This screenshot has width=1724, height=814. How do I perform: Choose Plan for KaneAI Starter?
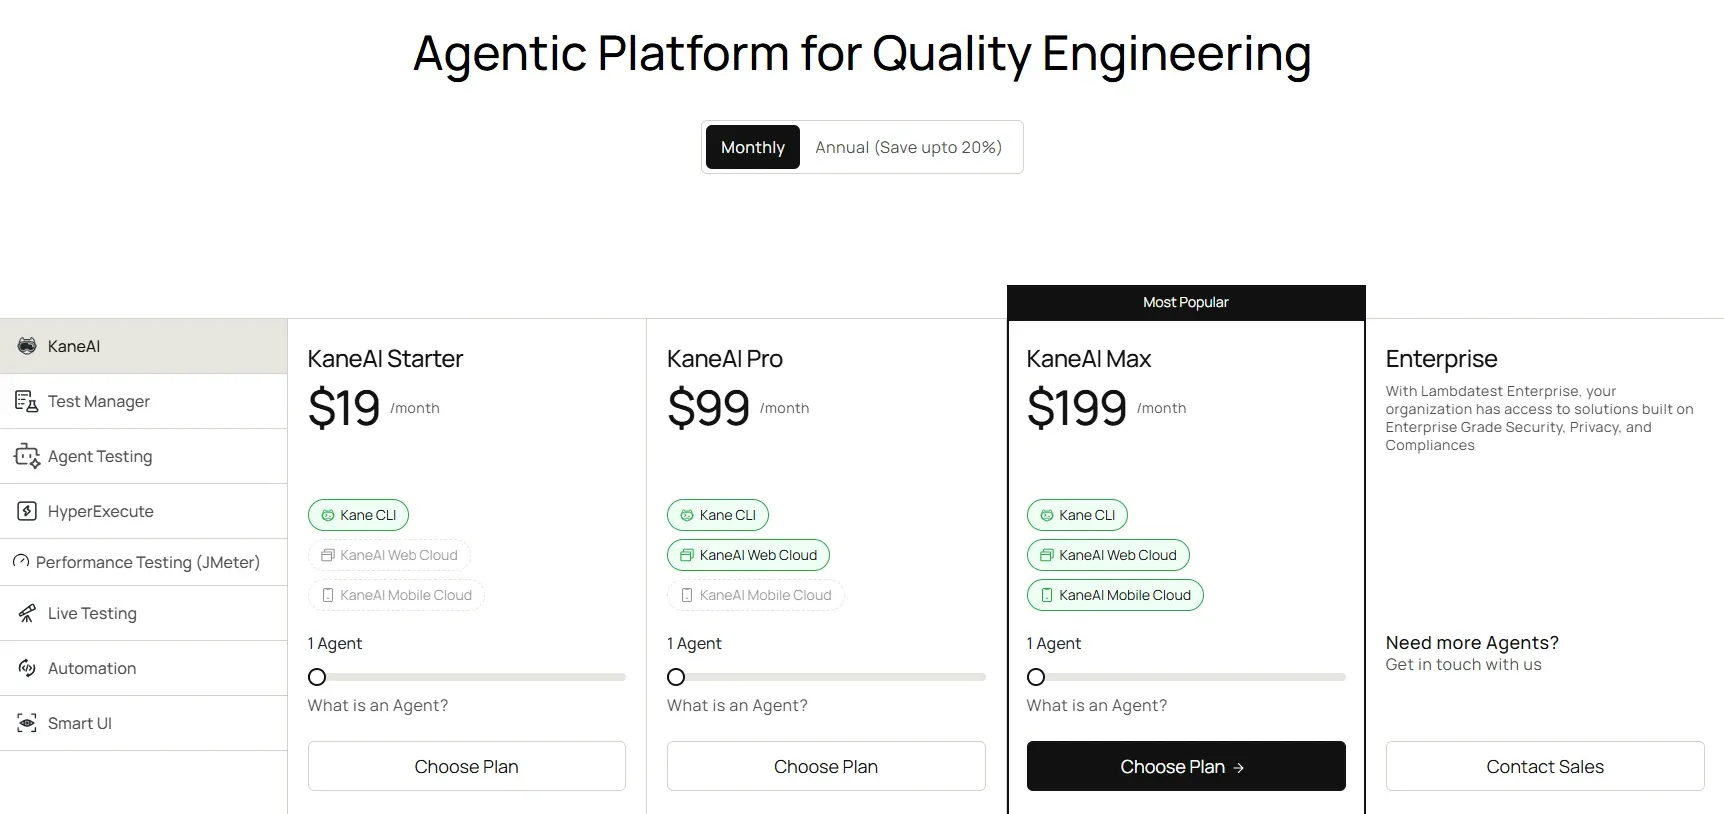point(467,766)
